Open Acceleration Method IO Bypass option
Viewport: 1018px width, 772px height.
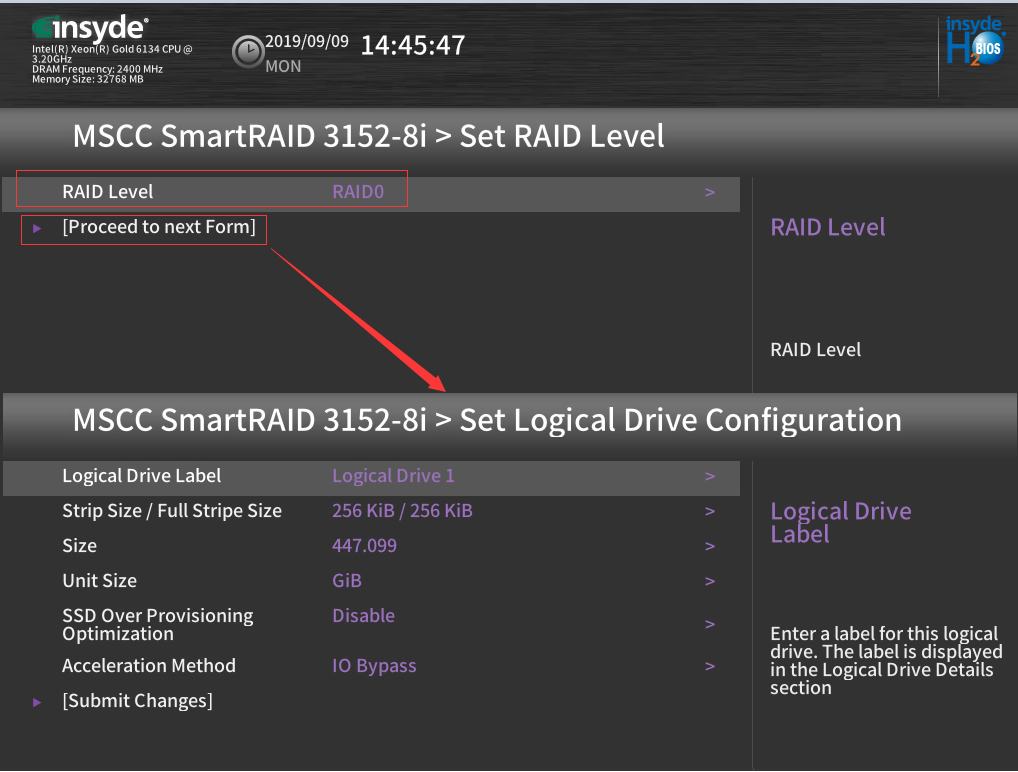tap(371, 666)
